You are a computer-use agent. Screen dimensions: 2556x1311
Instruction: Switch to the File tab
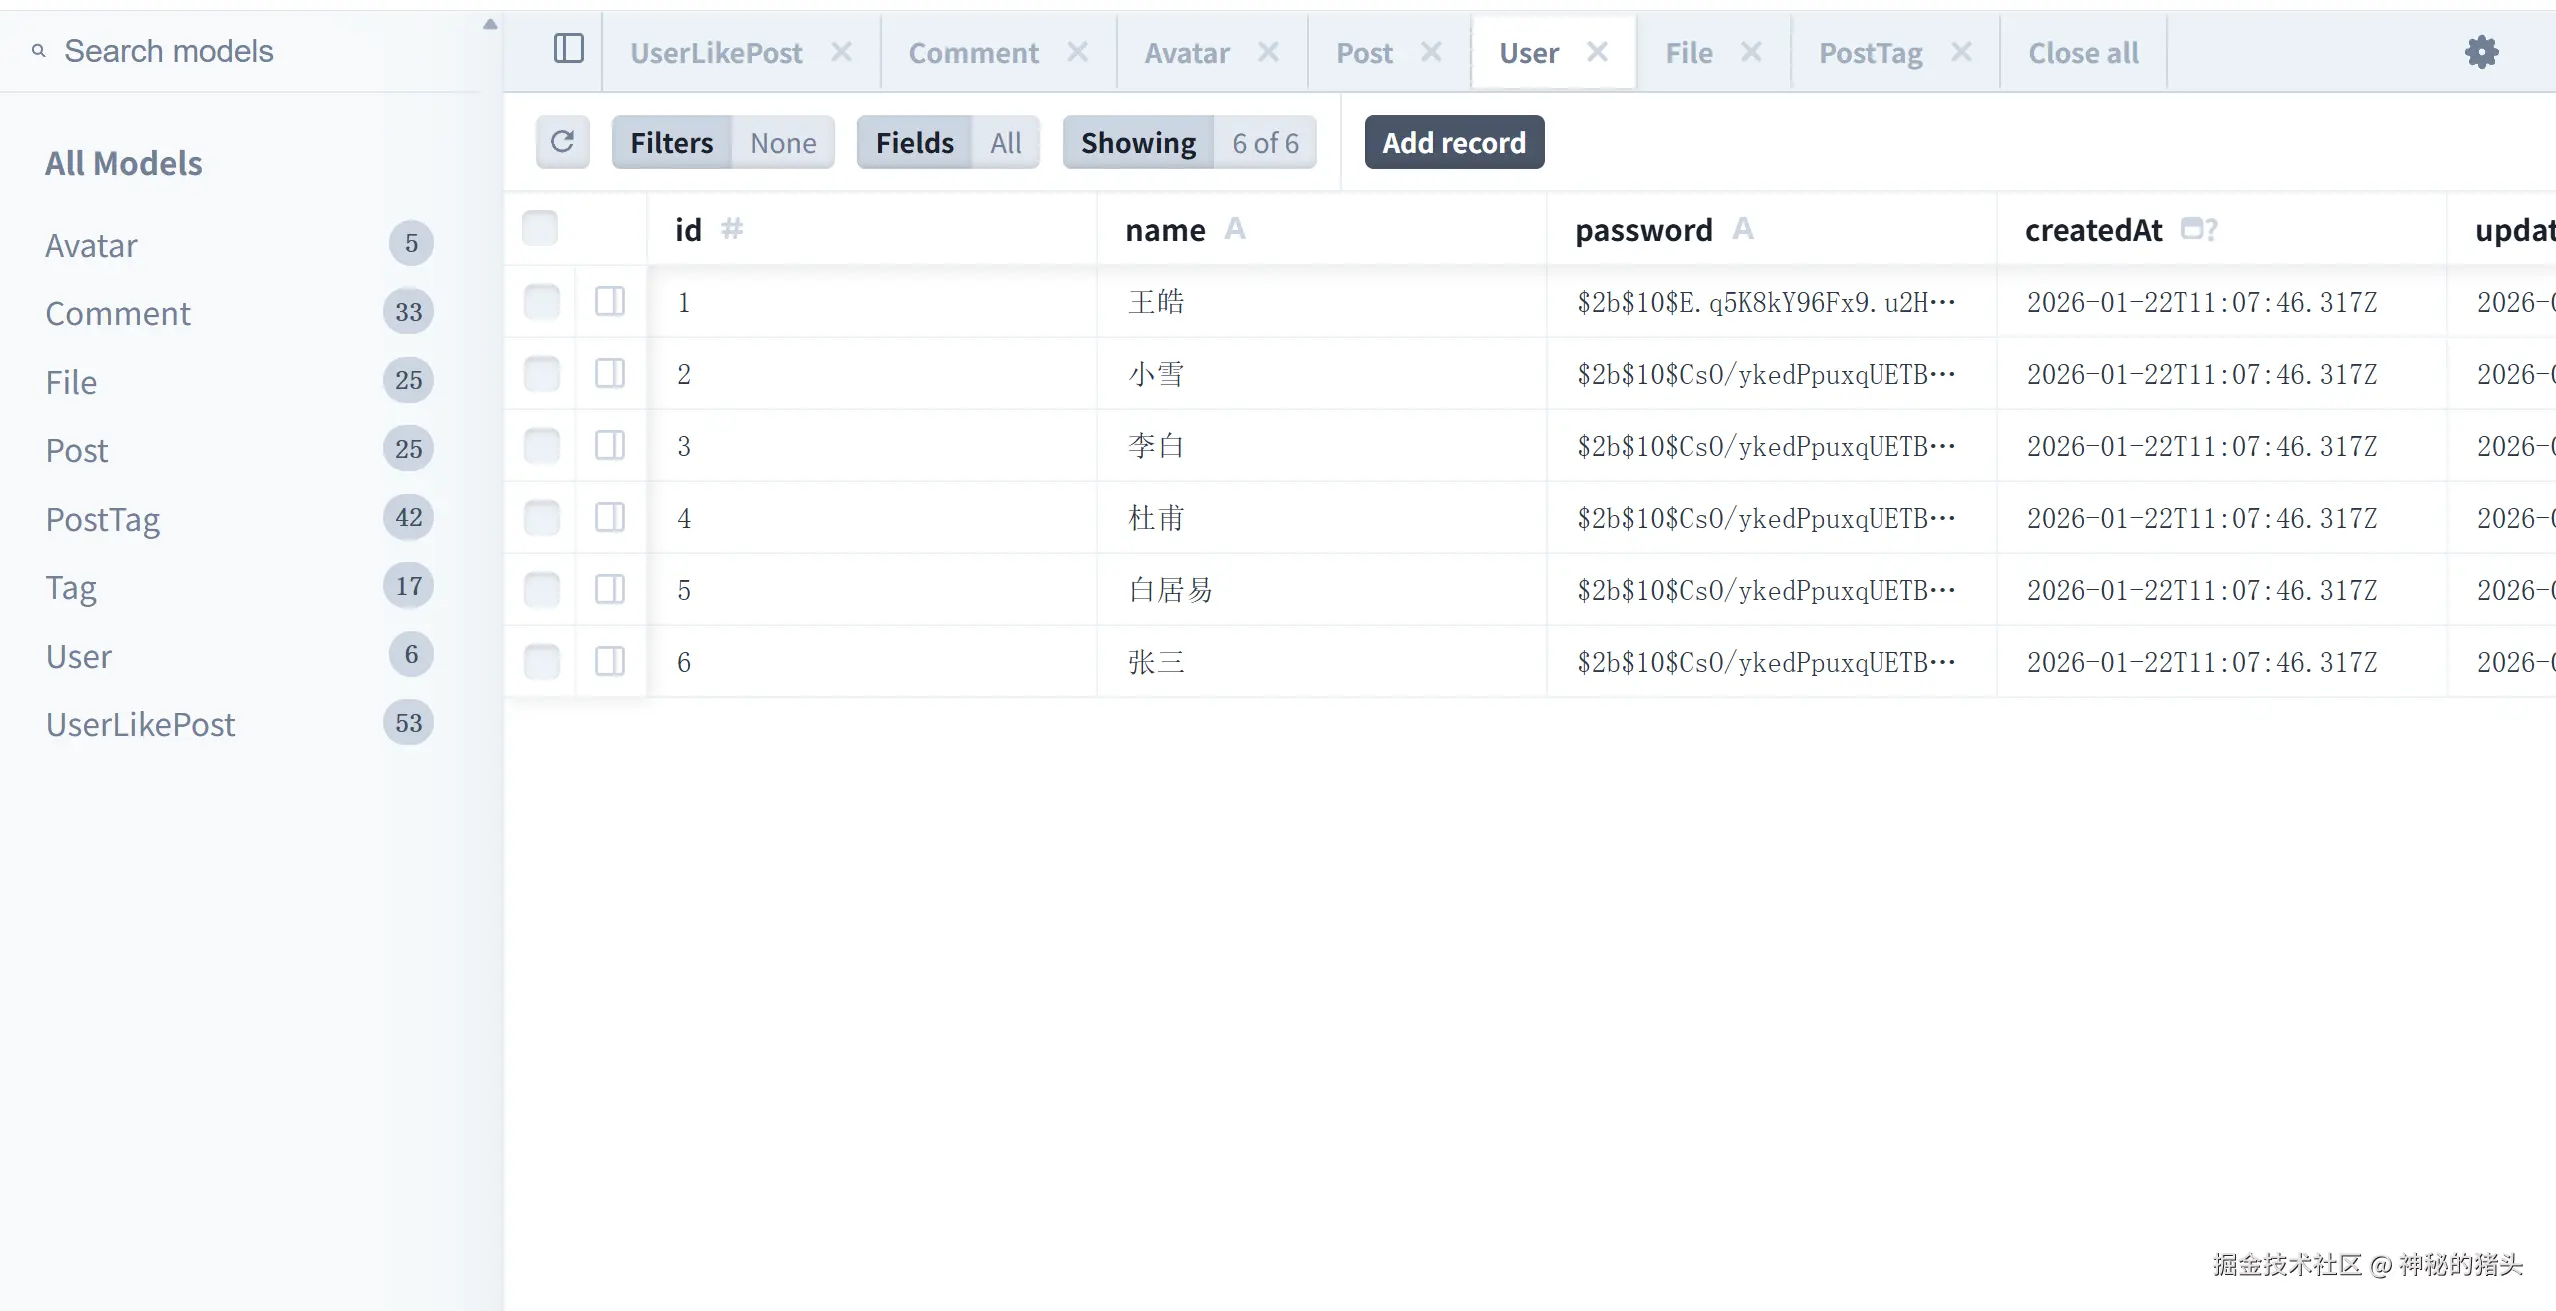1688,53
